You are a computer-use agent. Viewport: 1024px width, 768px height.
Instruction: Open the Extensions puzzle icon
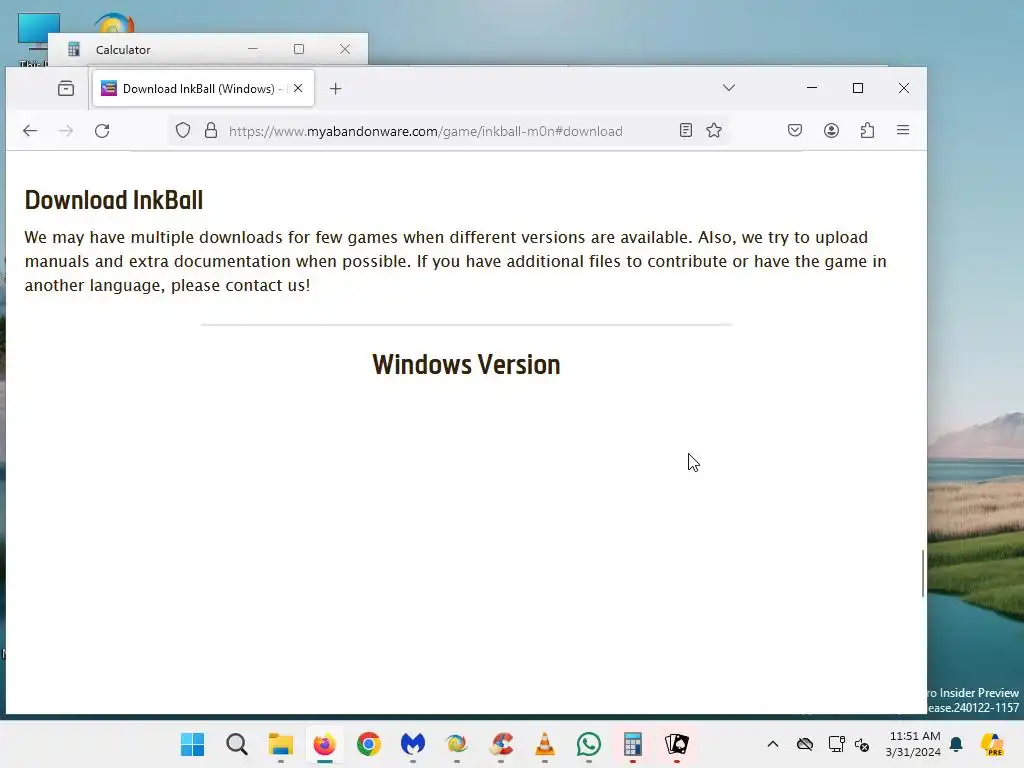click(x=867, y=131)
